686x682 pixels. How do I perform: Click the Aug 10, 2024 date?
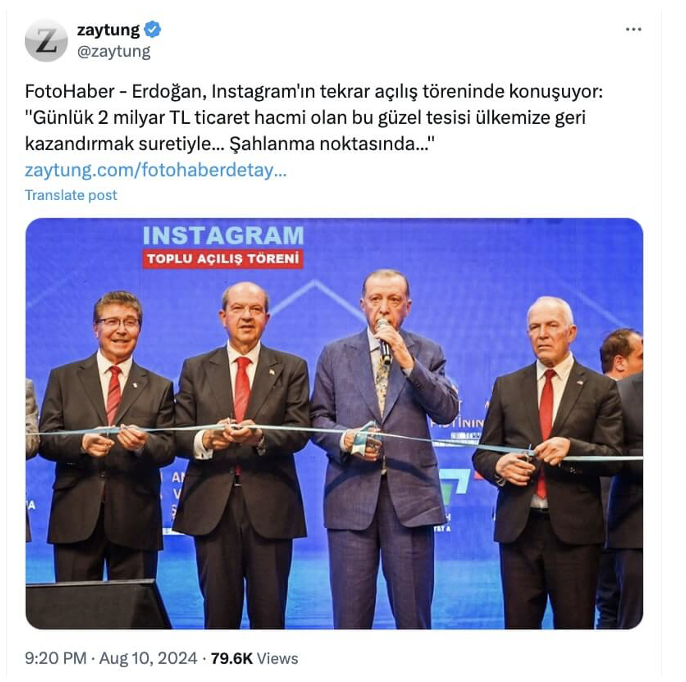click(x=148, y=658)
